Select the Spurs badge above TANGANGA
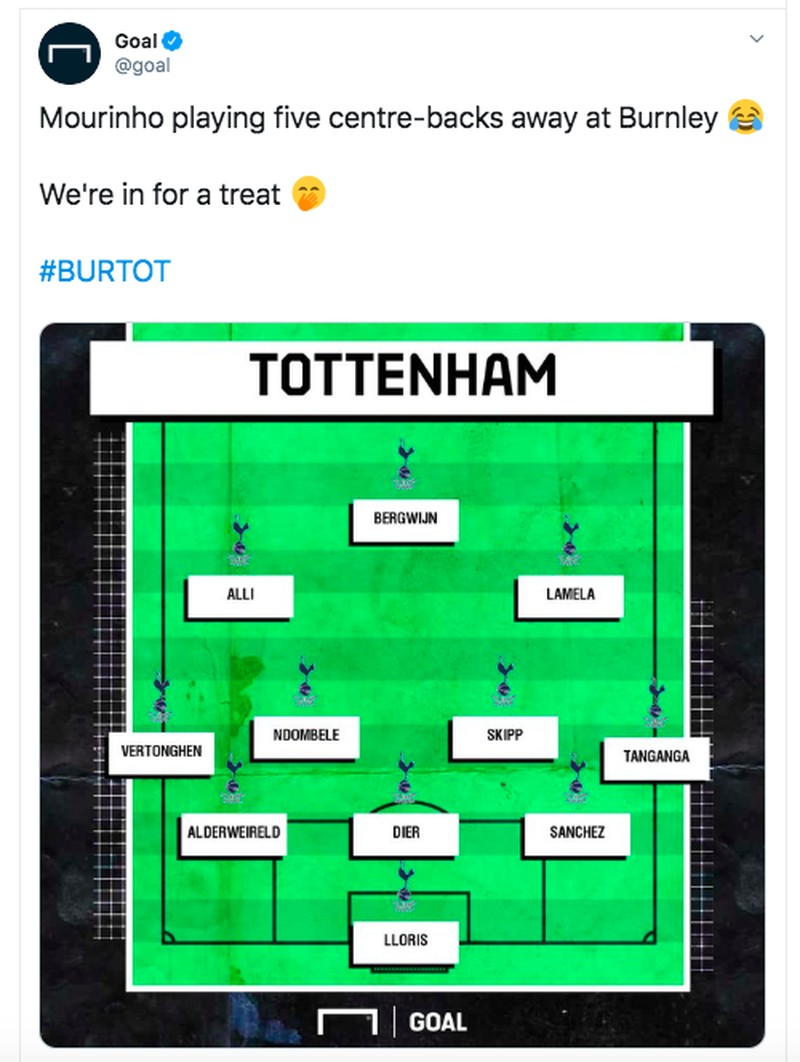This screenshot has width=800, height=1062. click(x=655, y=700)
